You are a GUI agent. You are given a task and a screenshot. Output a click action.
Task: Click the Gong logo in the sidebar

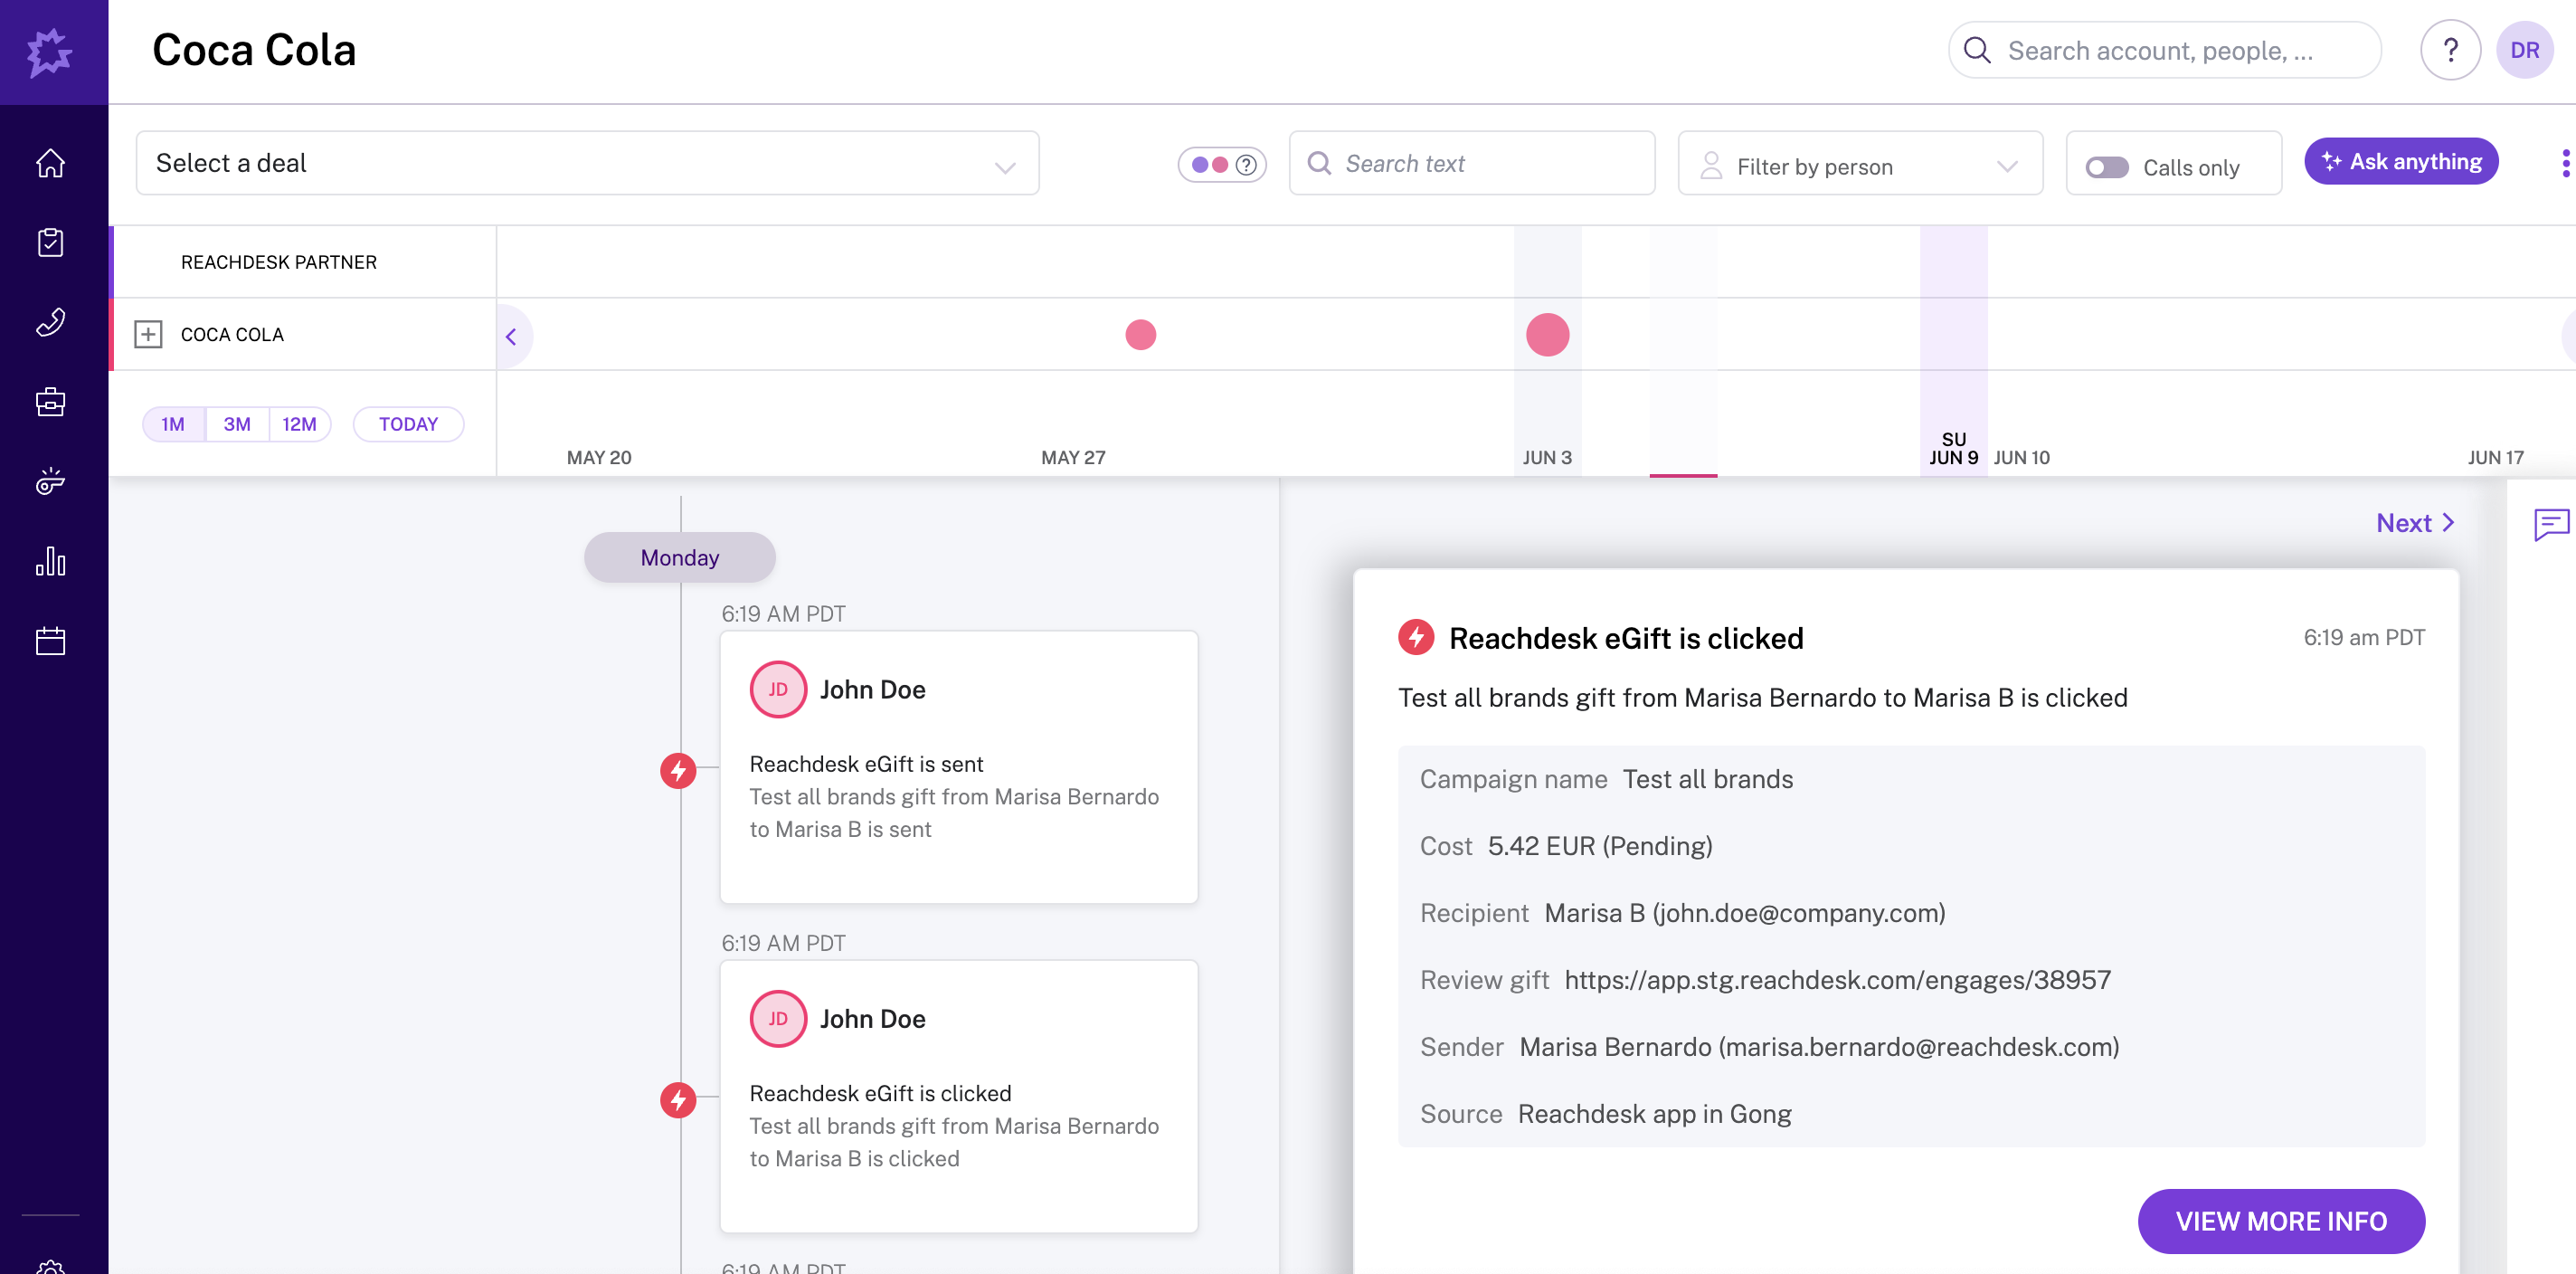click(49, 52)
